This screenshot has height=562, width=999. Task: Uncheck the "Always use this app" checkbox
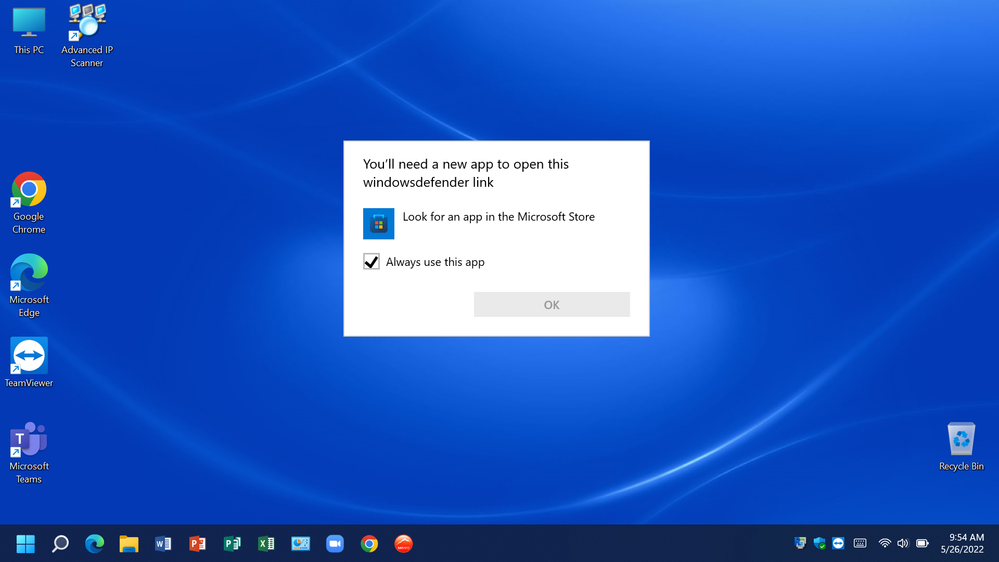point(371,262)
